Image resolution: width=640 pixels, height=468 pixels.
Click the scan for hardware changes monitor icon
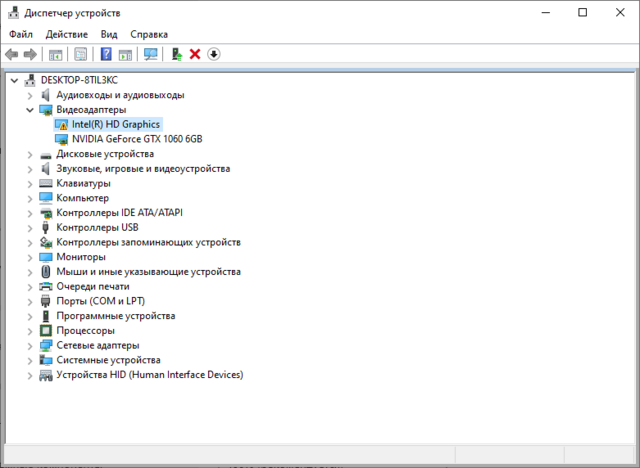(x=151, y=54)
